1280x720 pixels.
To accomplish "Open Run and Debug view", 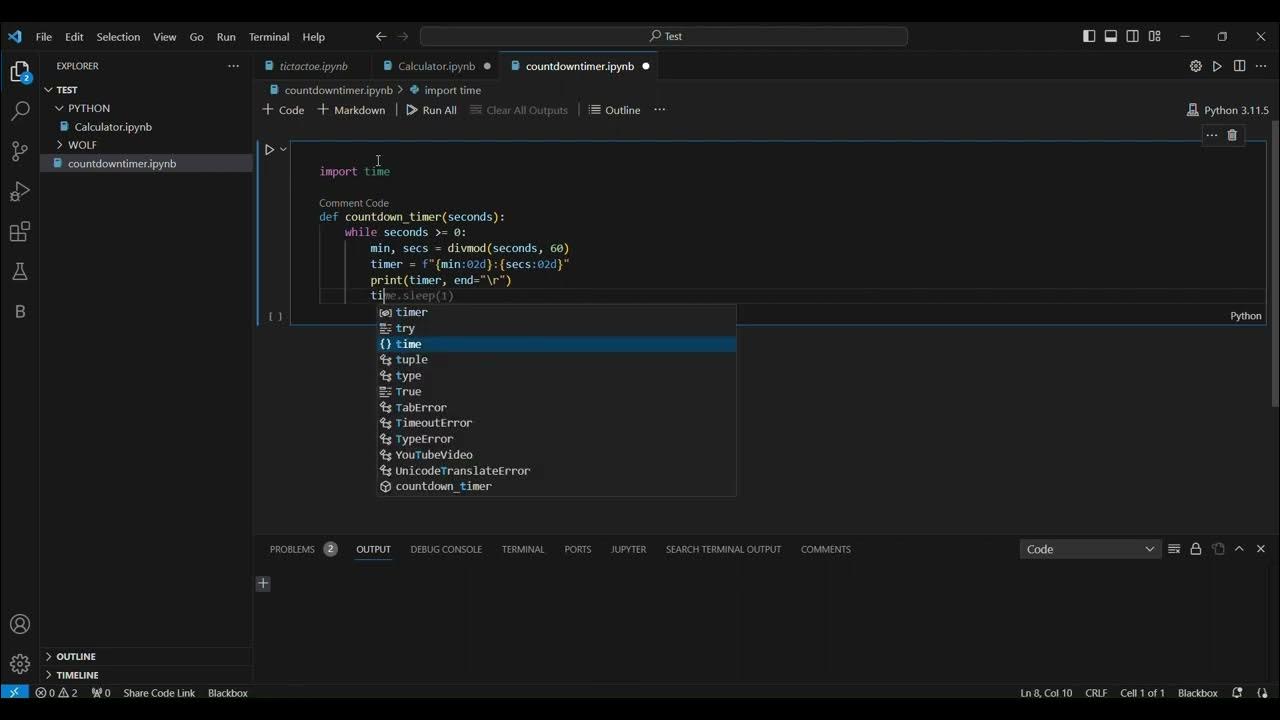I will (19, 191).
